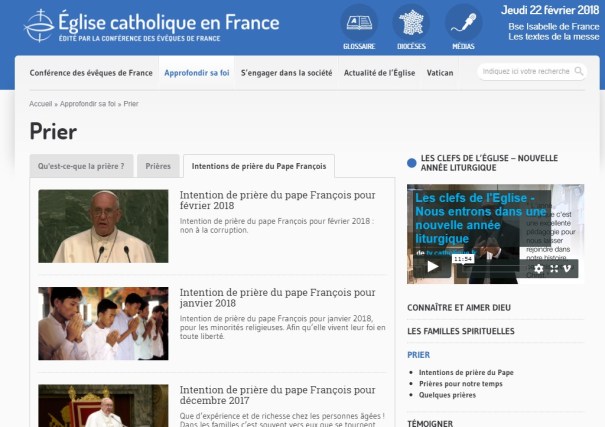Screen dimensions: 605x427
Task: Click the Jeudi 22 février 2018 date
Action: coord(550,10)
